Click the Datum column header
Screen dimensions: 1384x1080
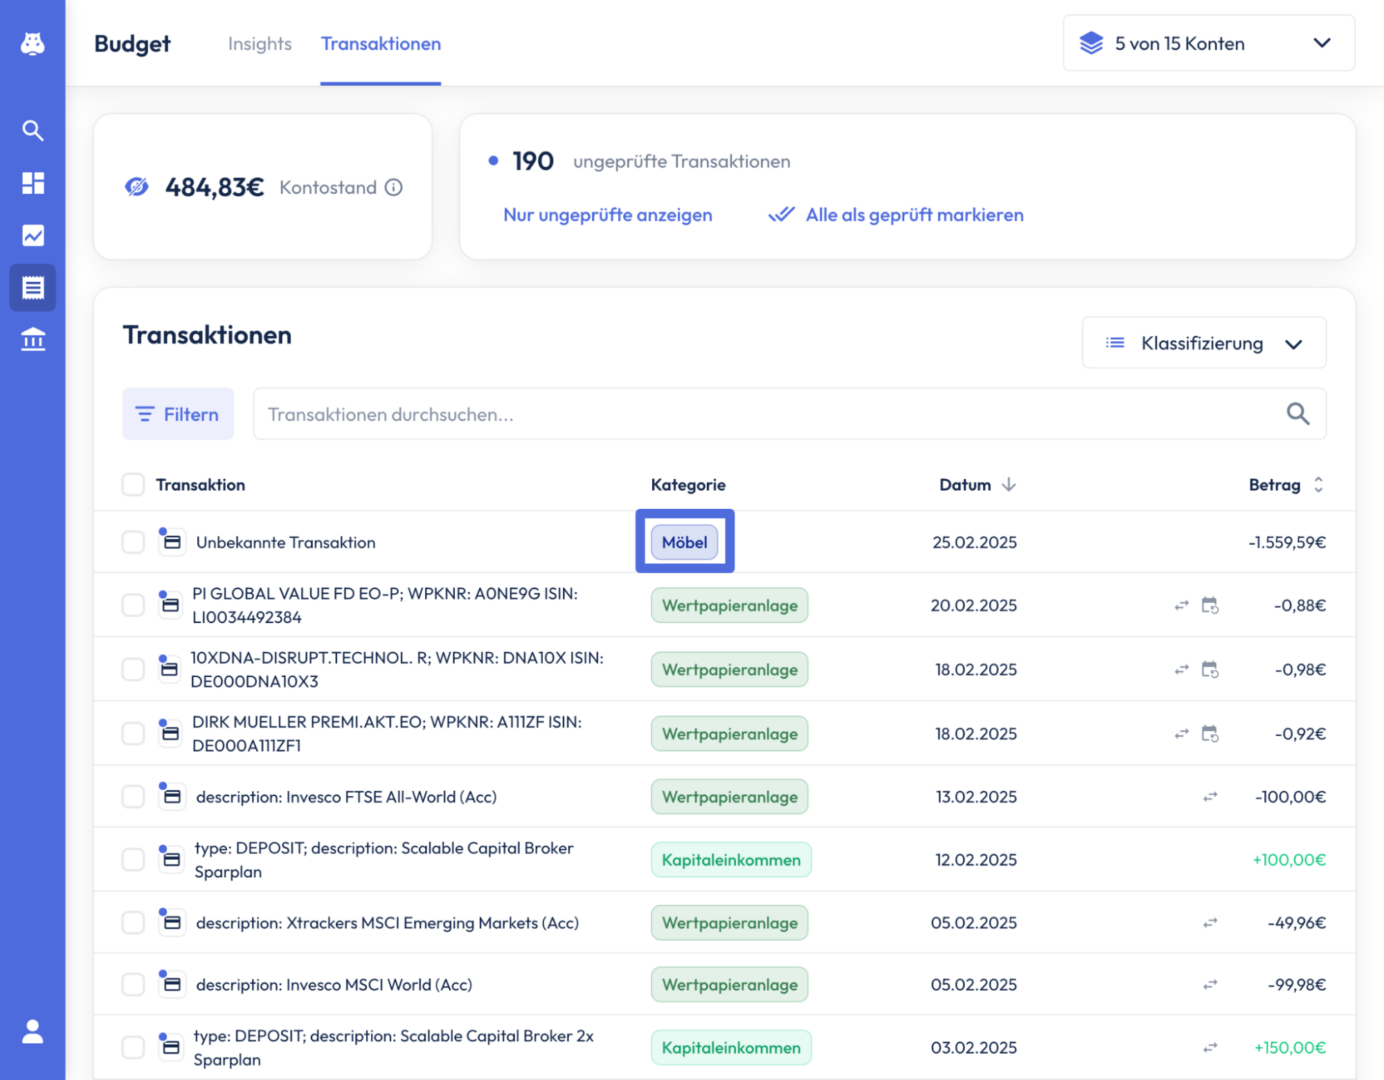coord(965,484)
